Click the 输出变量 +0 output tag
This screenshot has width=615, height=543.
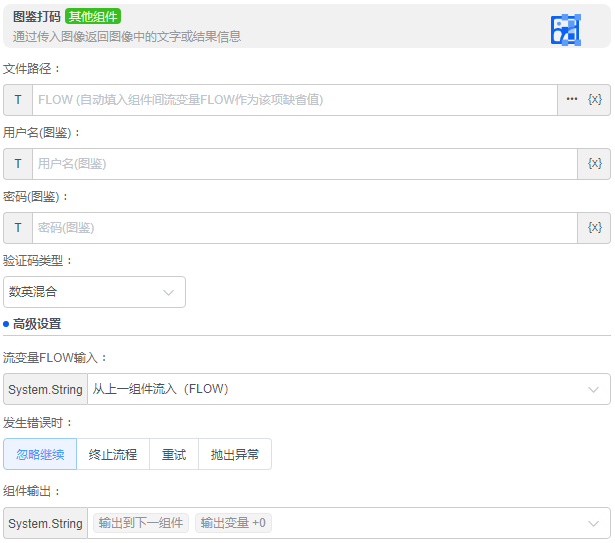coord(233,523)
